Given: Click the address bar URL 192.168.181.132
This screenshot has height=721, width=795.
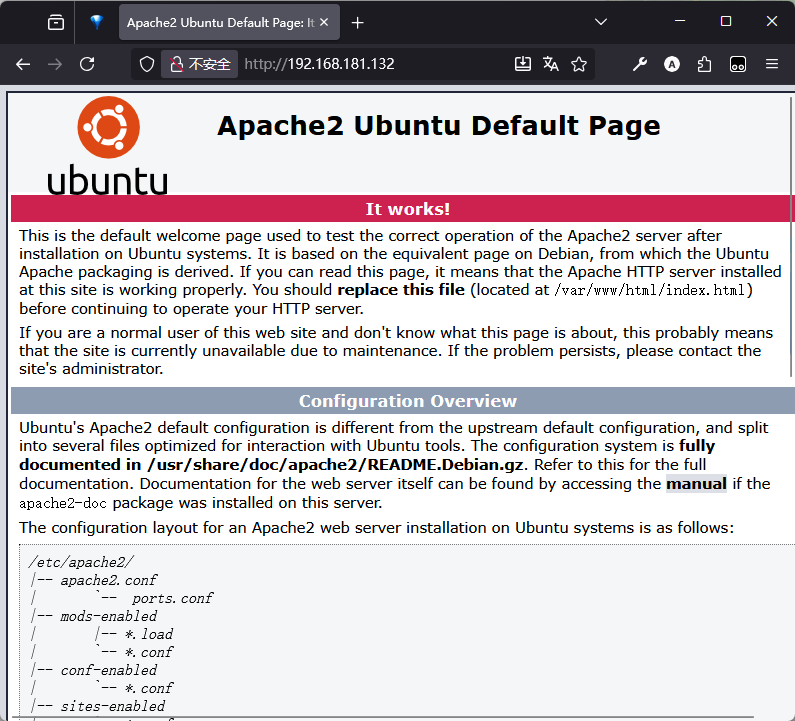Looking at the screenshot, I should [x=320, y=64].
